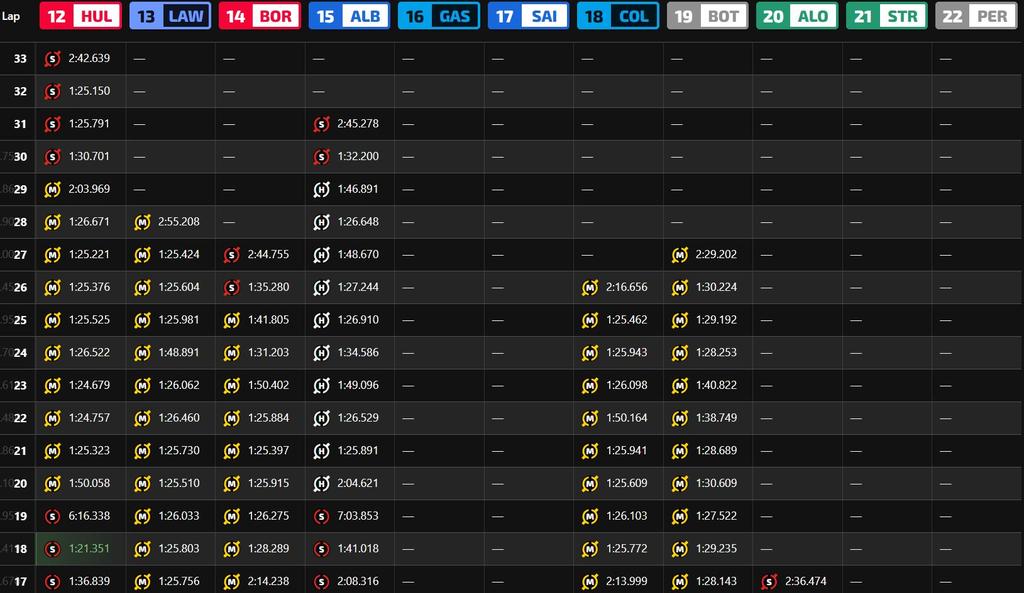
Task: Click the lap 17 row number
Action: coord(20,581)
